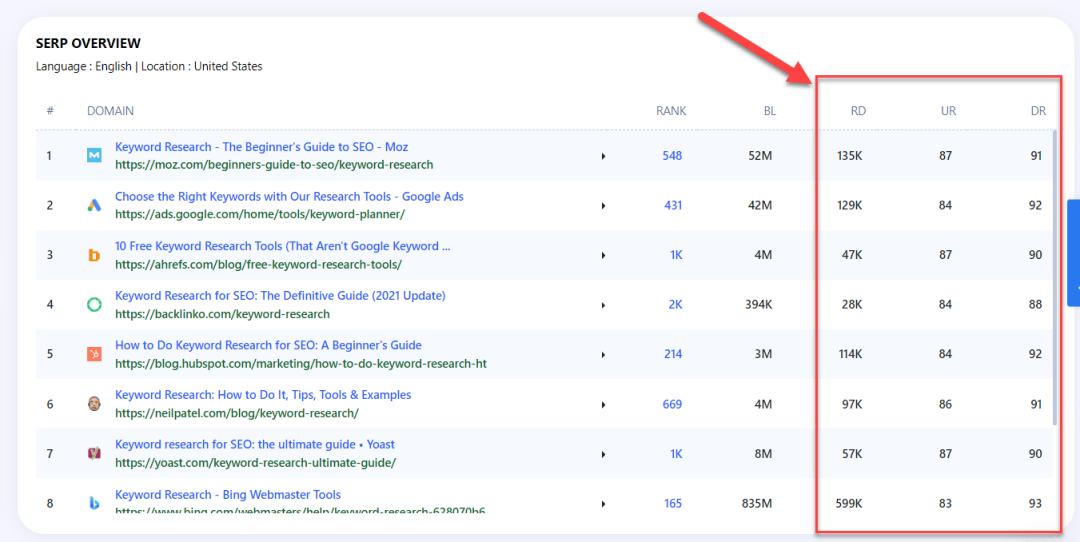The height and width of the screenshot is (542, 1080).
Task: Click the Ahrefs favicon in row 3
Action: [94, 255]
